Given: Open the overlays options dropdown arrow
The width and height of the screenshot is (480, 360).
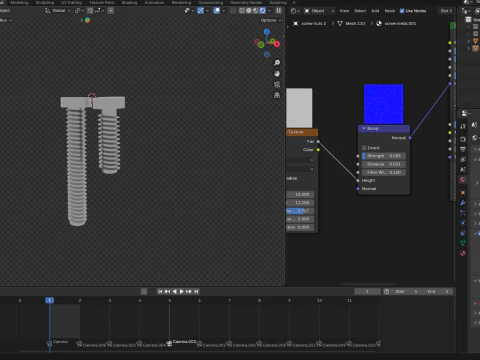Looking at the screenshot, I should coord(223,11).
